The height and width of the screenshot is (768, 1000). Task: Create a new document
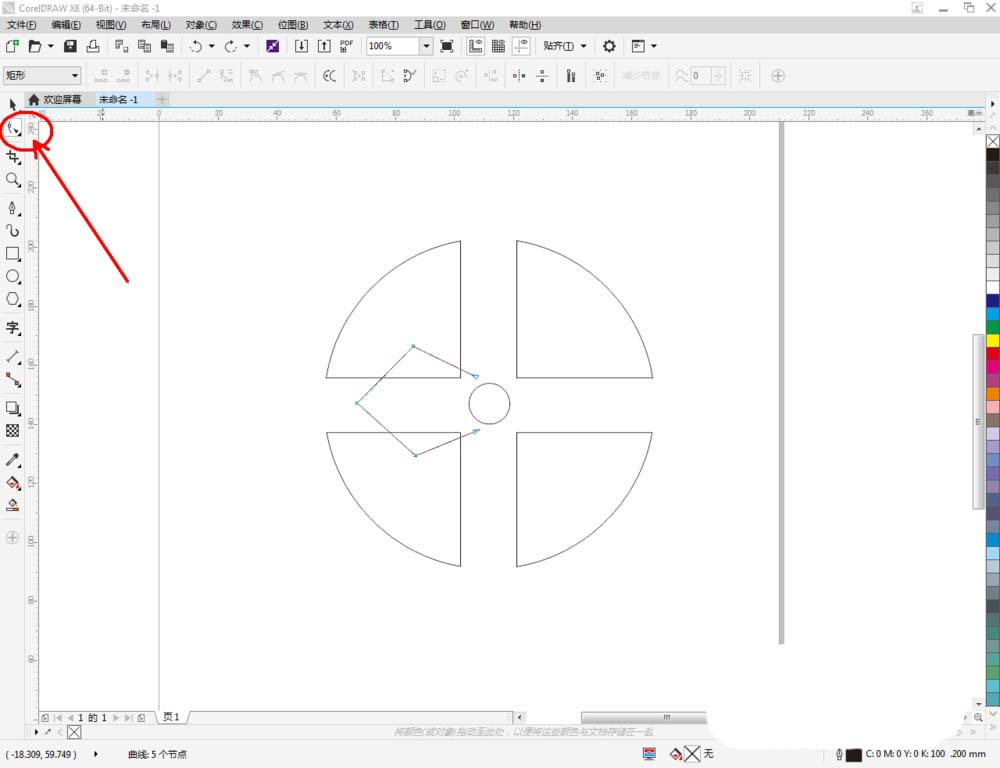pyautogui.click(x=11, y=46)
